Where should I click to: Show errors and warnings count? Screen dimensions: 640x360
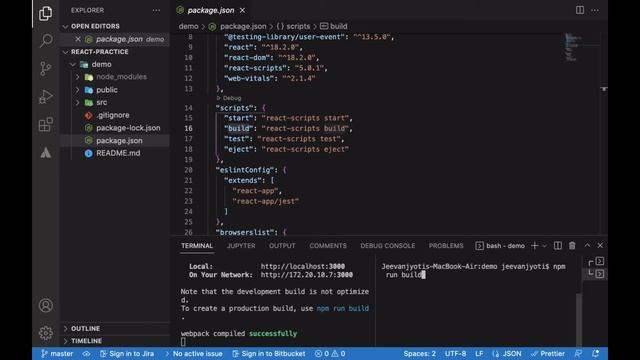pos(330,353)
